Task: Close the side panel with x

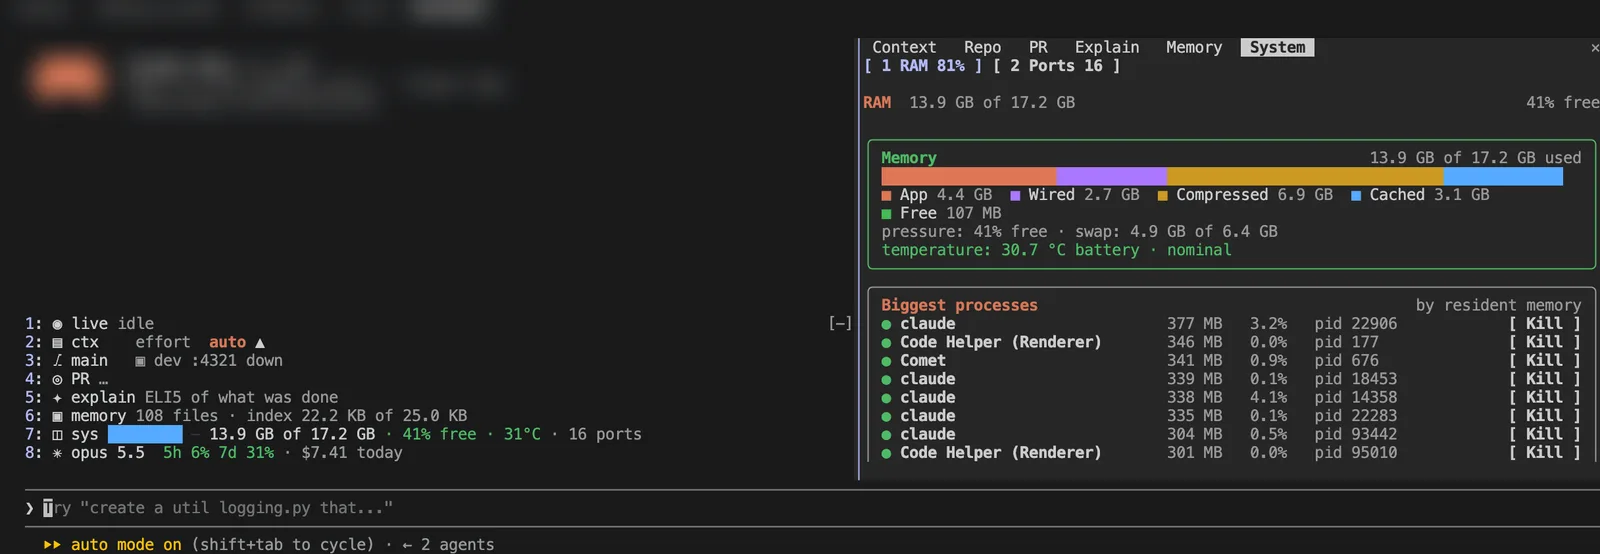Action: pyautogui.click(x=1594, y=47)
